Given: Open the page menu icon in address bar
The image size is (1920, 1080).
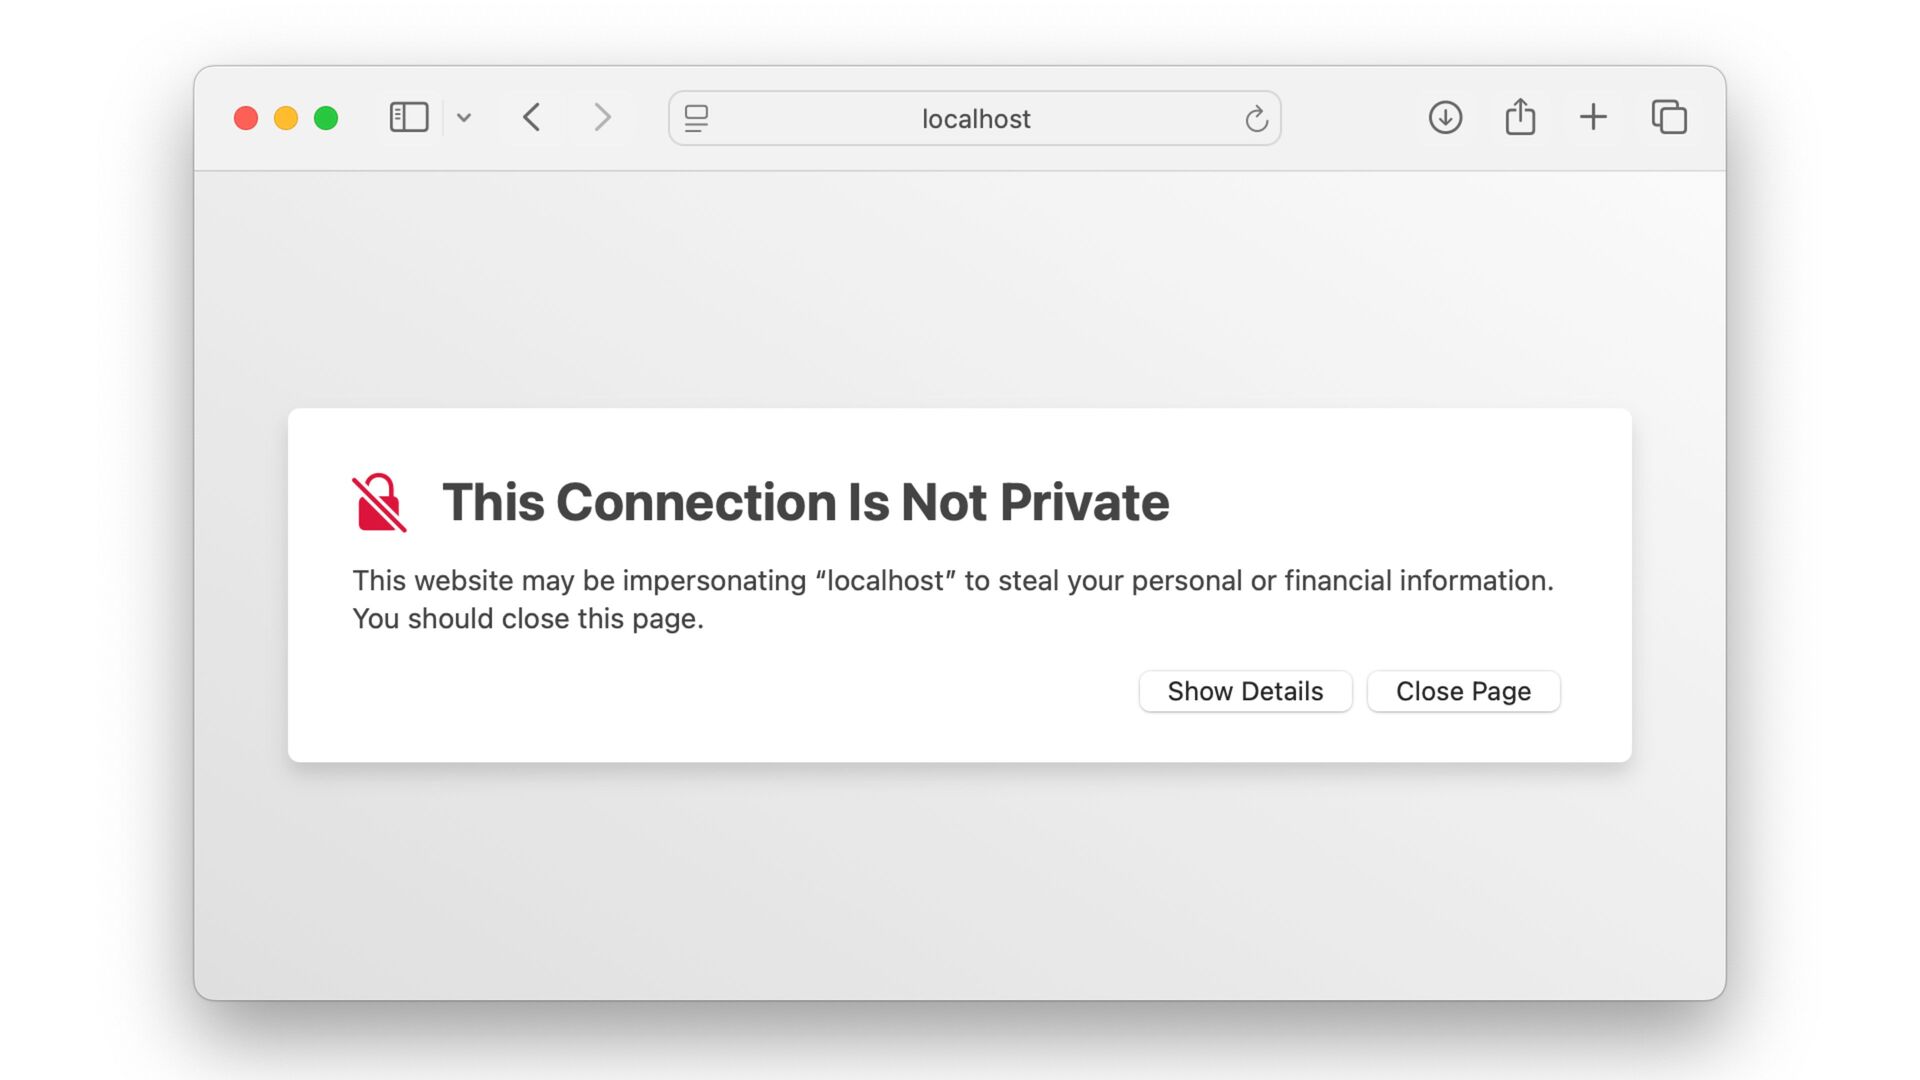Looking at the screenshot, I should point(696,119).
